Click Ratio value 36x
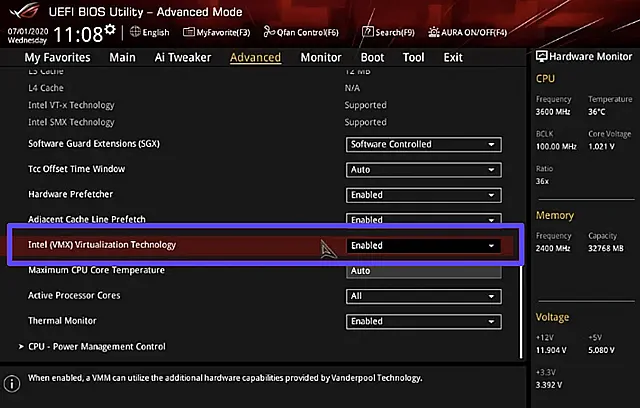 [542, 181]
